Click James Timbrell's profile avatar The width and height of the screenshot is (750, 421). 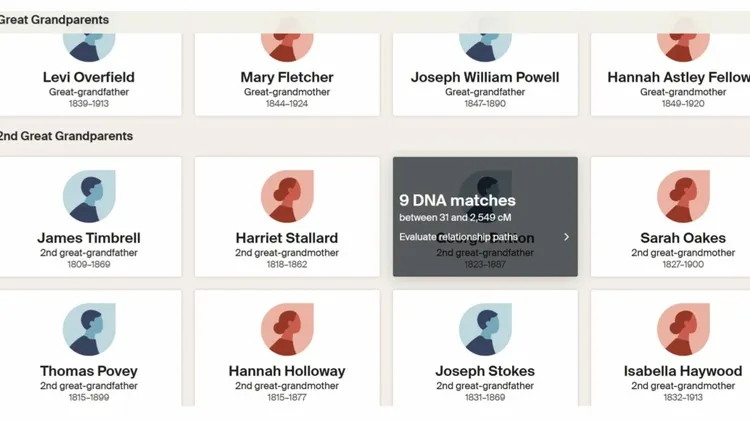(x=89, y=197)
